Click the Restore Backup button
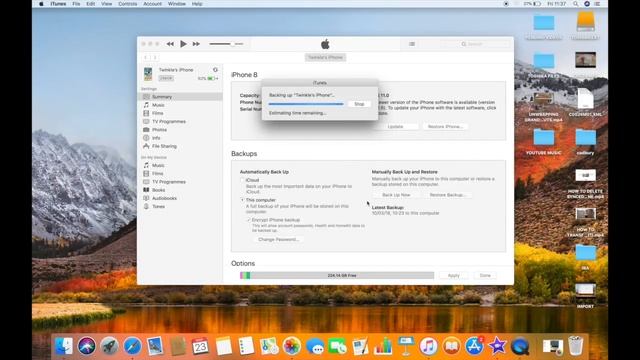 pos(448,195)
